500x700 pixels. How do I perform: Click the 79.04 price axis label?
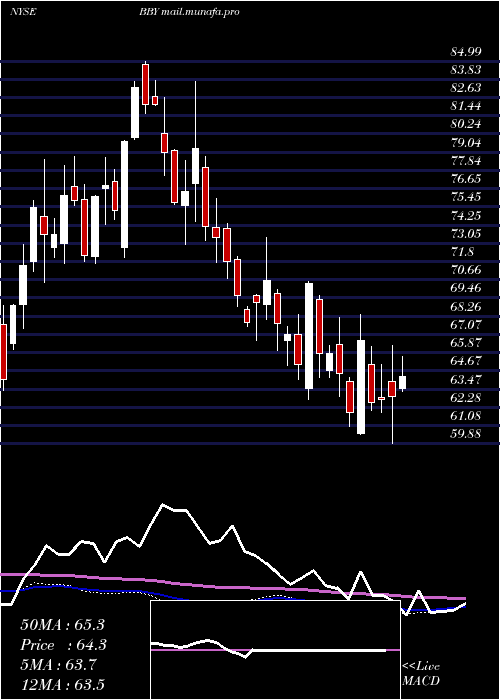pos(466,143)
